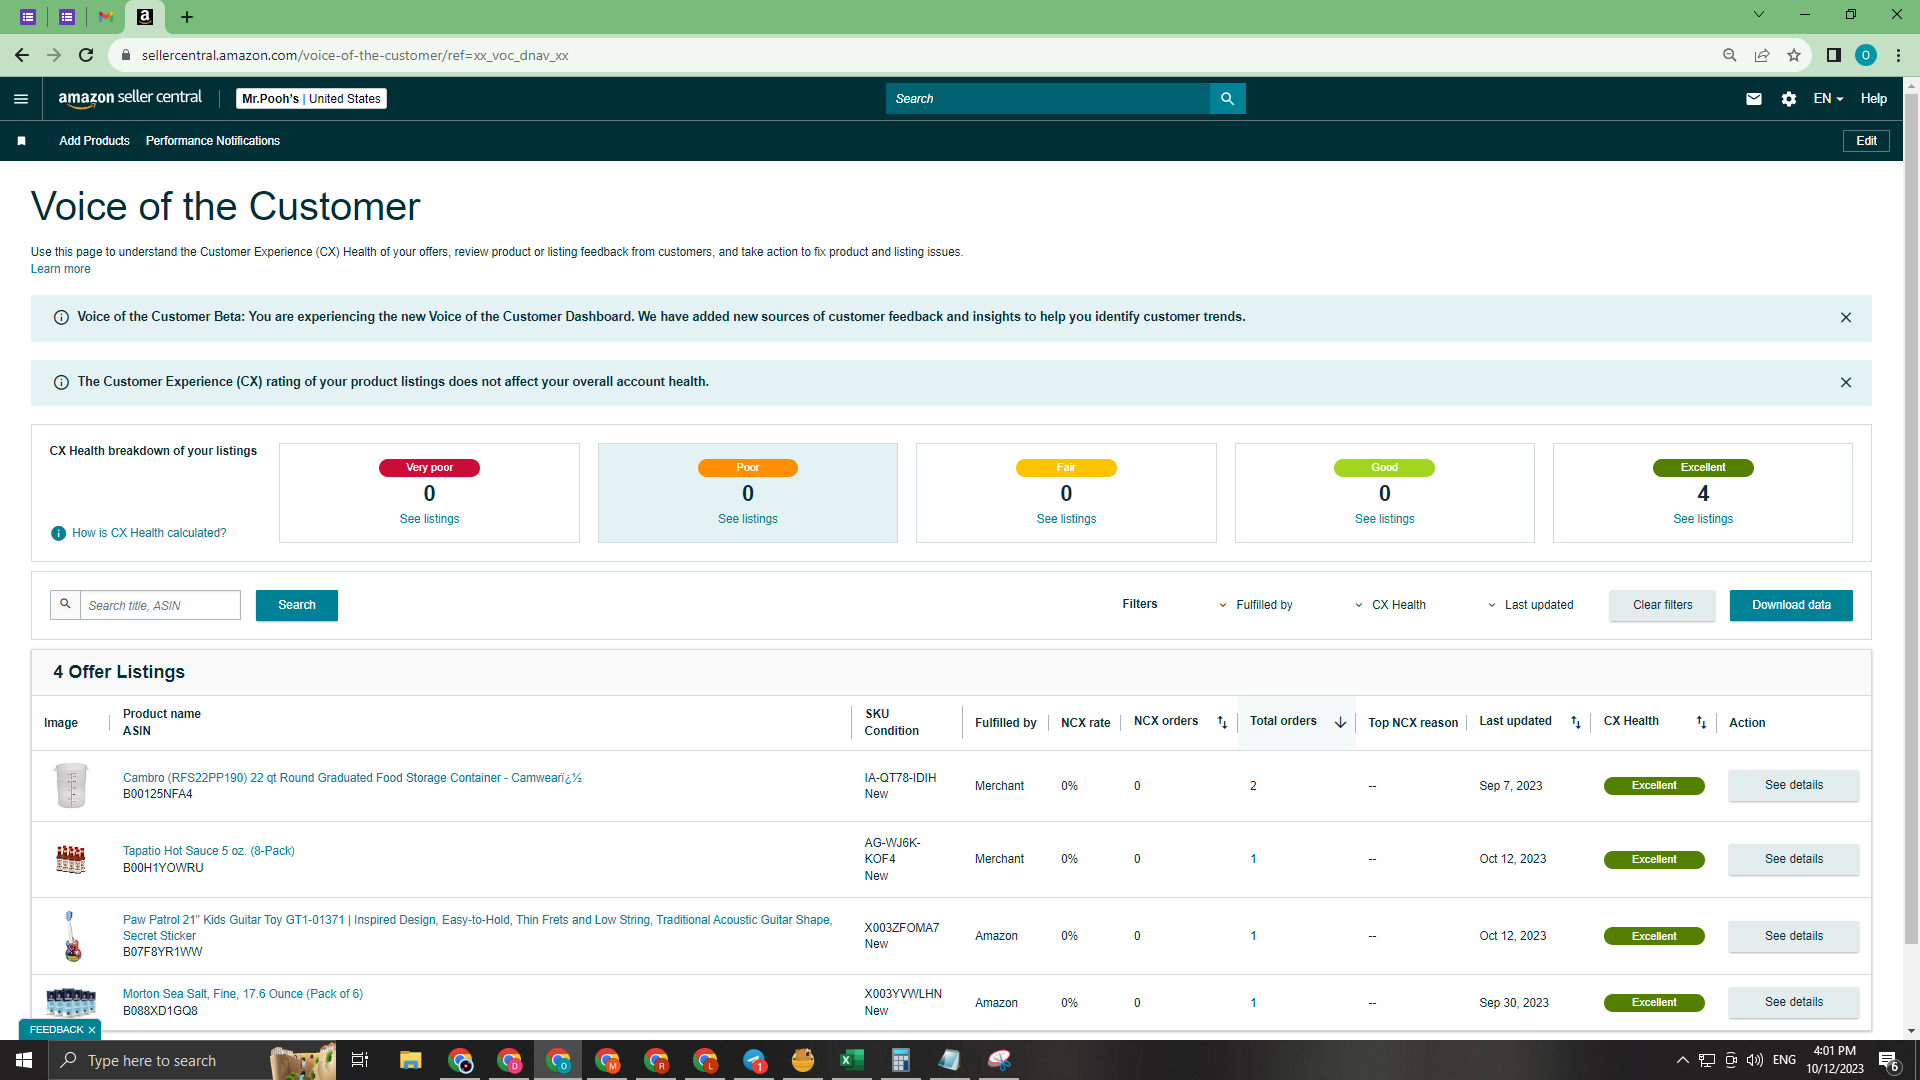The image size is (1920, 1080).
Task: Click the search magnifier button in header
Action: 1227,99
